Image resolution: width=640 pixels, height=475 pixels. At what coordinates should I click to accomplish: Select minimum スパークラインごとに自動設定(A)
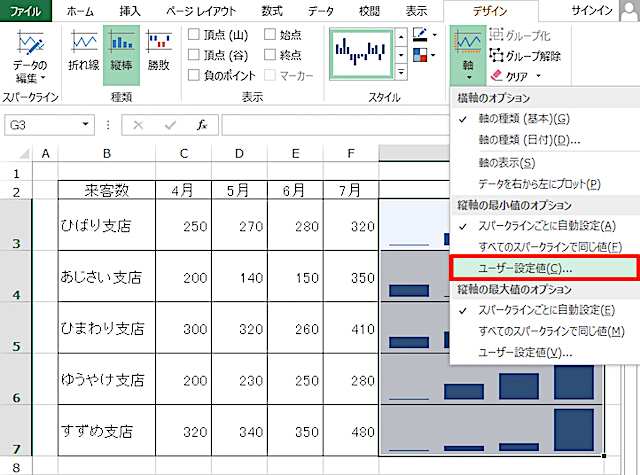pos(545,226)
